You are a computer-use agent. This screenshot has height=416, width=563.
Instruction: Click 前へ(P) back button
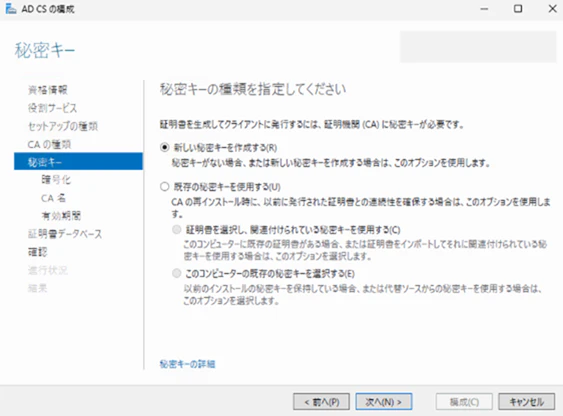tap(321, 402)
